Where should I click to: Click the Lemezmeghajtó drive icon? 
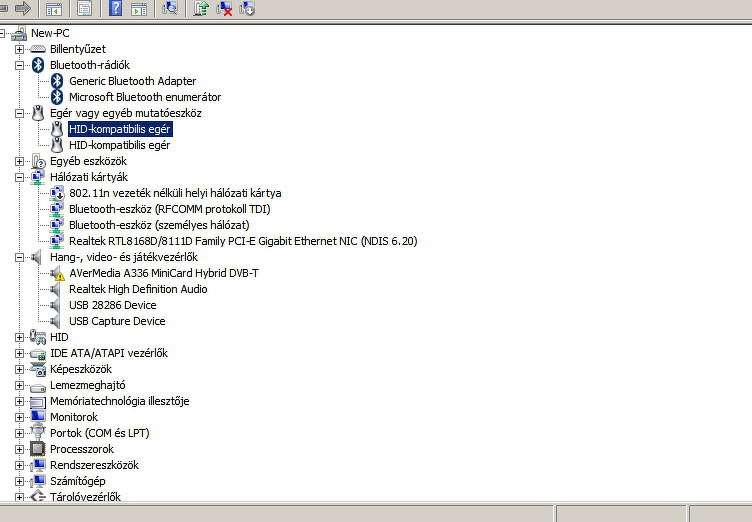click(x=38, y=386)
